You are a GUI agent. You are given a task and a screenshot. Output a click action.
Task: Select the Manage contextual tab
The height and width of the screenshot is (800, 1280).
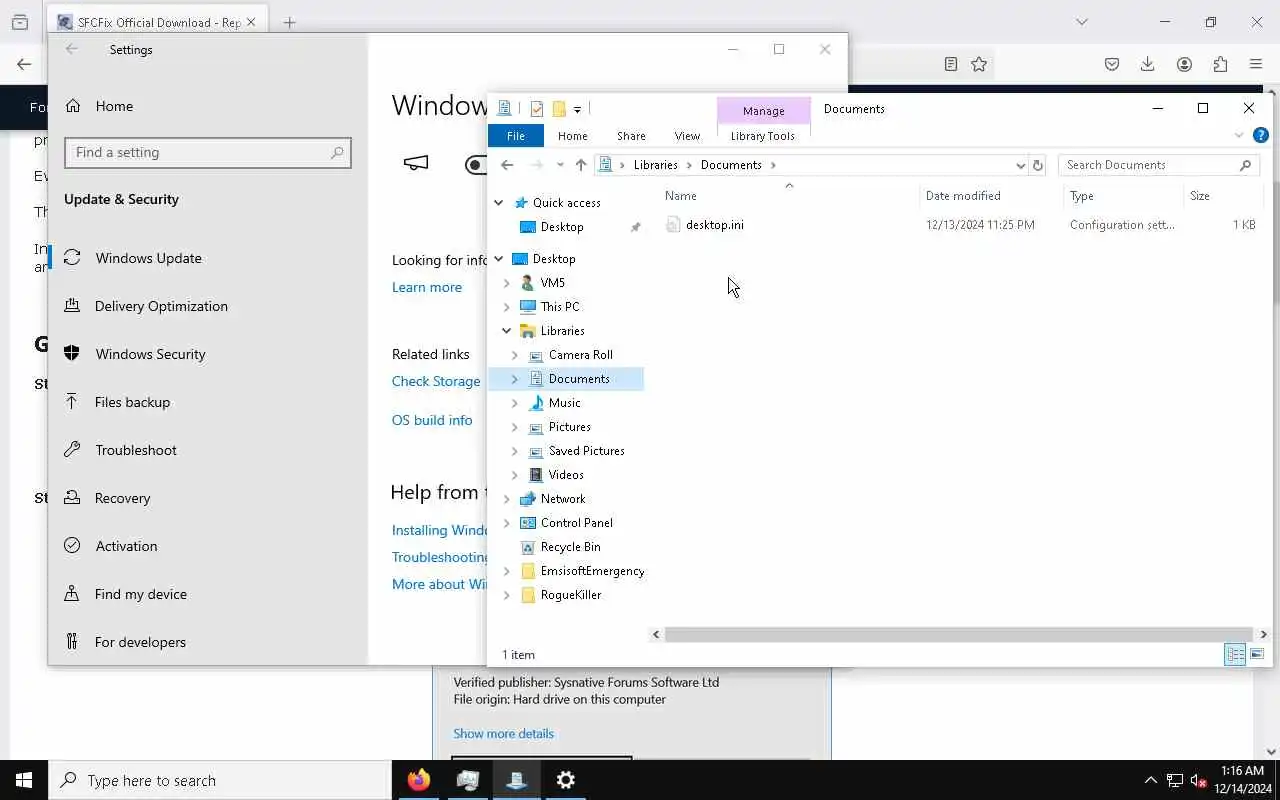[x=763, y=111]
